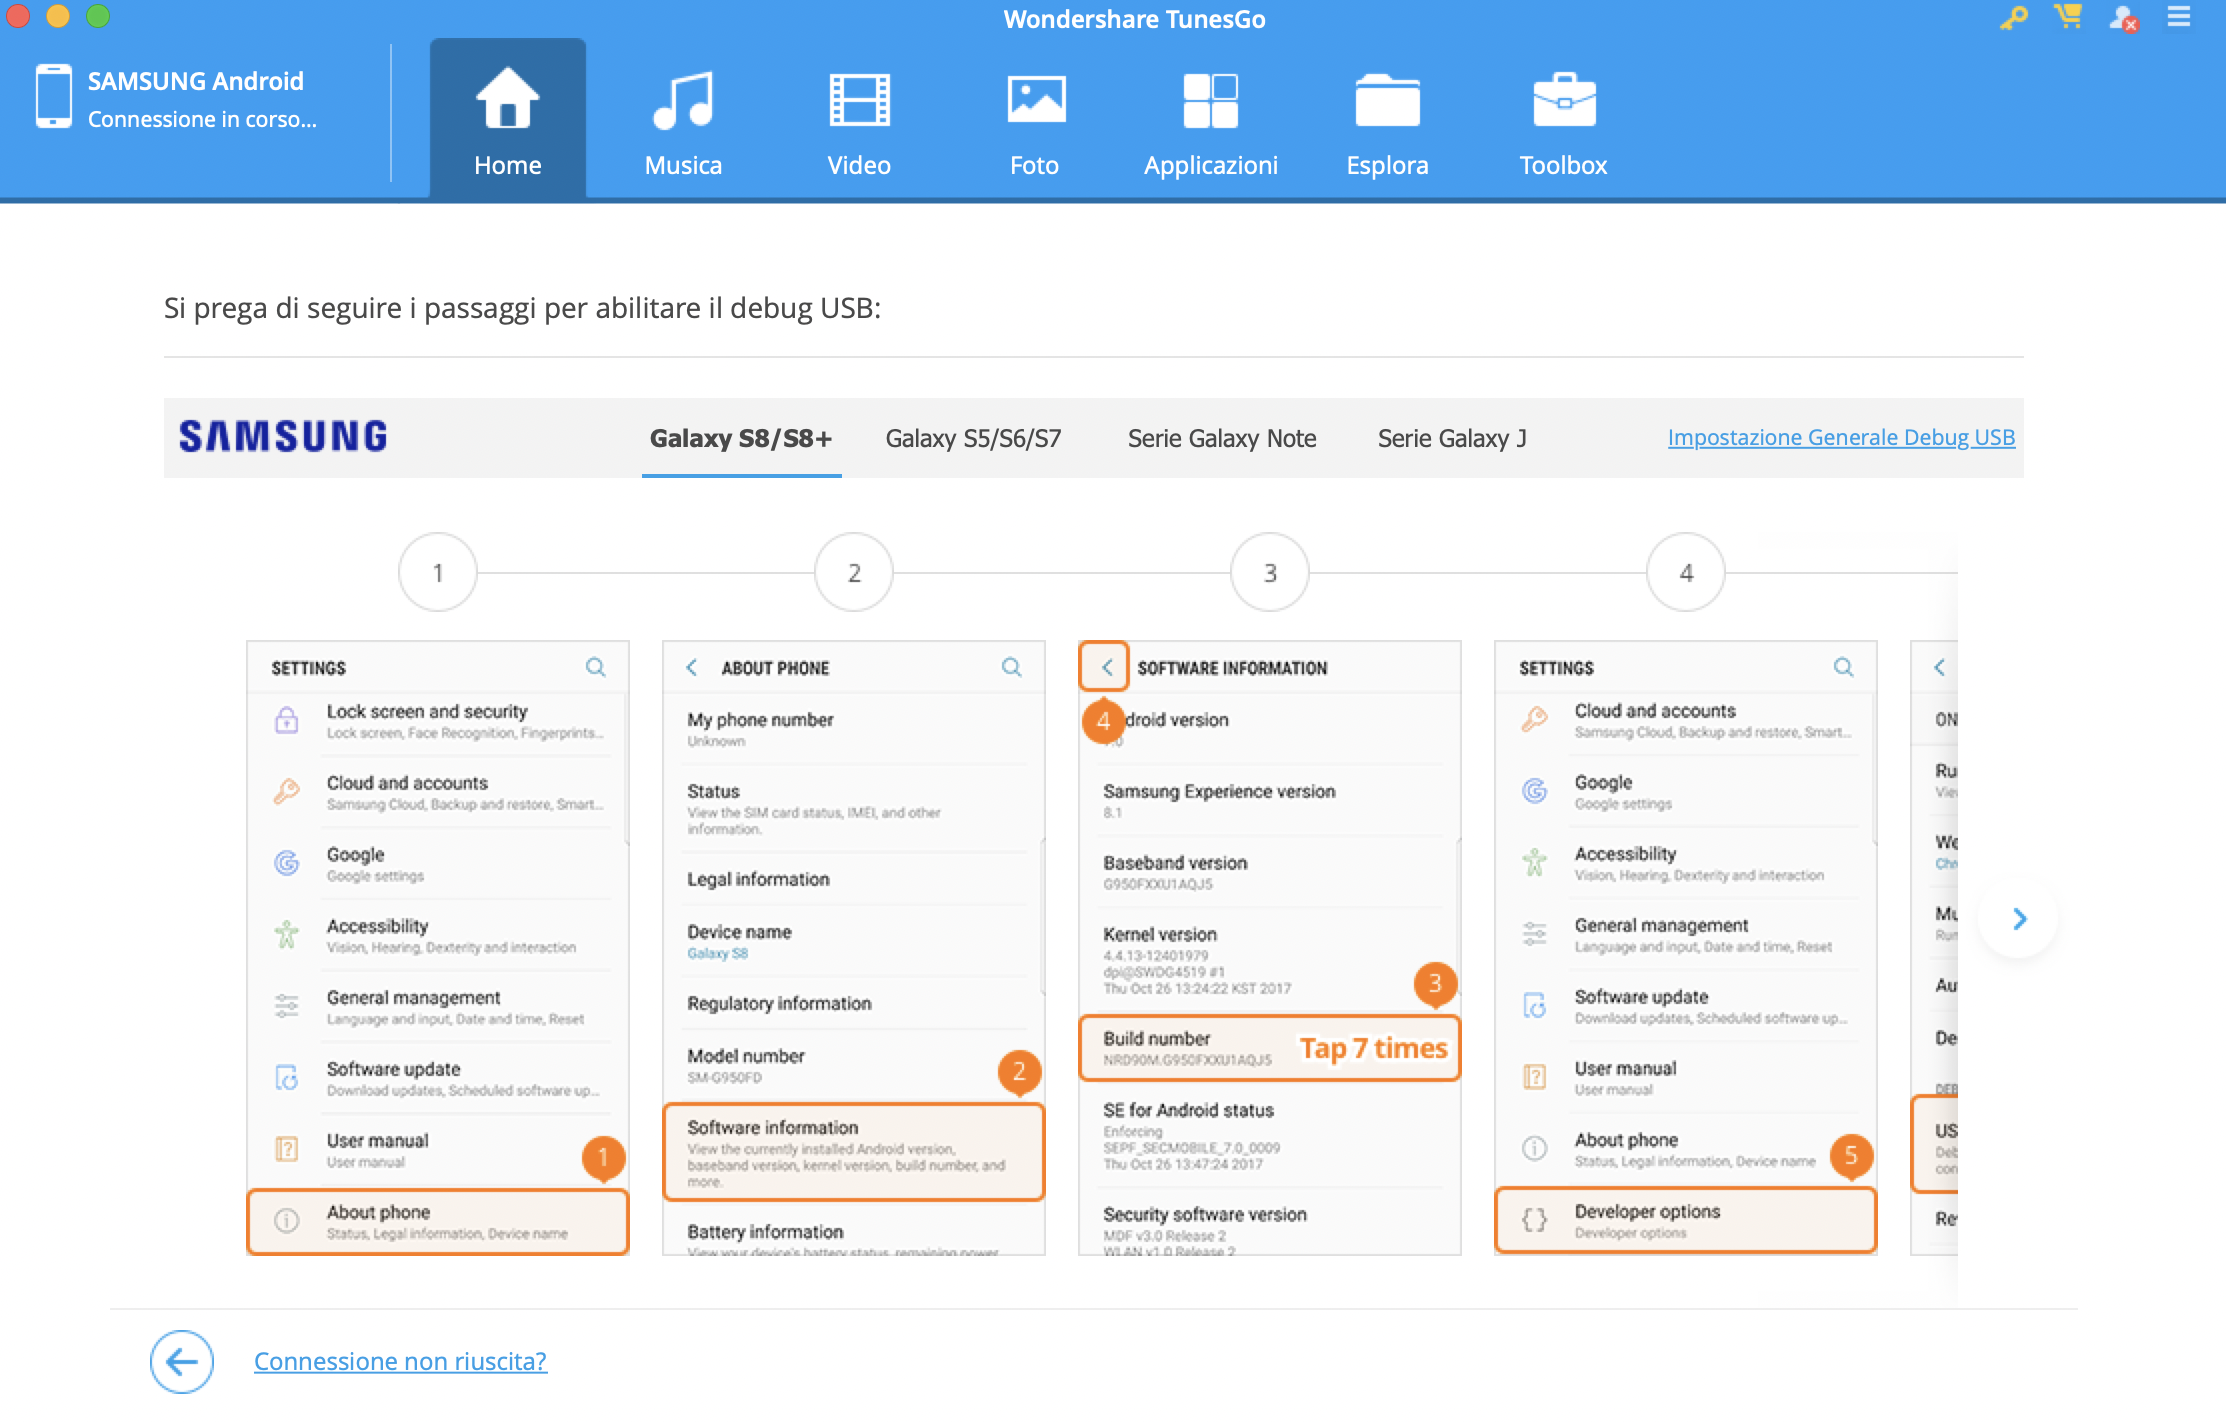Open the hamburger menu
The height and width of the screenshot is (1422, 2226).
[2179, 17]
